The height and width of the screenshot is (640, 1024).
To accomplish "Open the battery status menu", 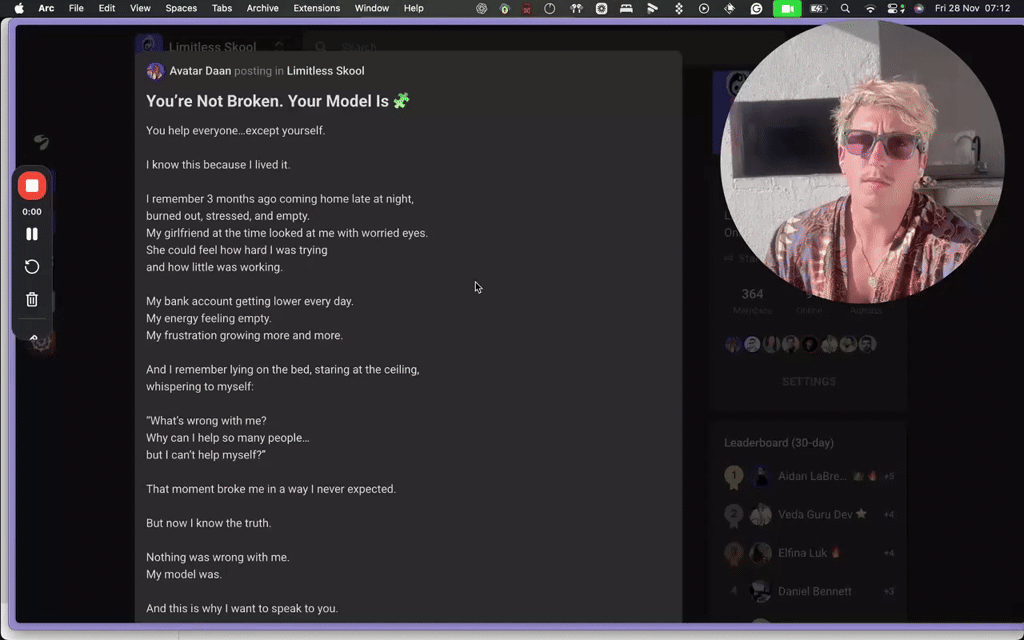I will click(x=818, y=8).
